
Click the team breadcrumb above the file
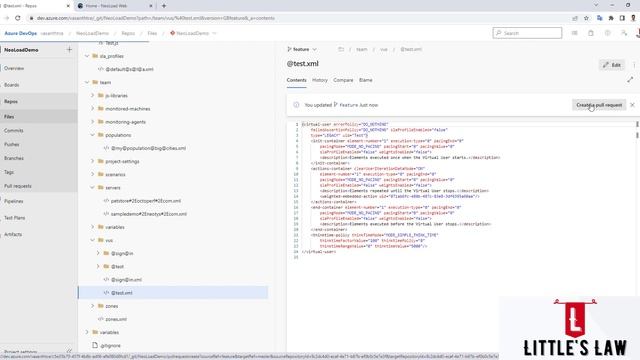(362, 49)
